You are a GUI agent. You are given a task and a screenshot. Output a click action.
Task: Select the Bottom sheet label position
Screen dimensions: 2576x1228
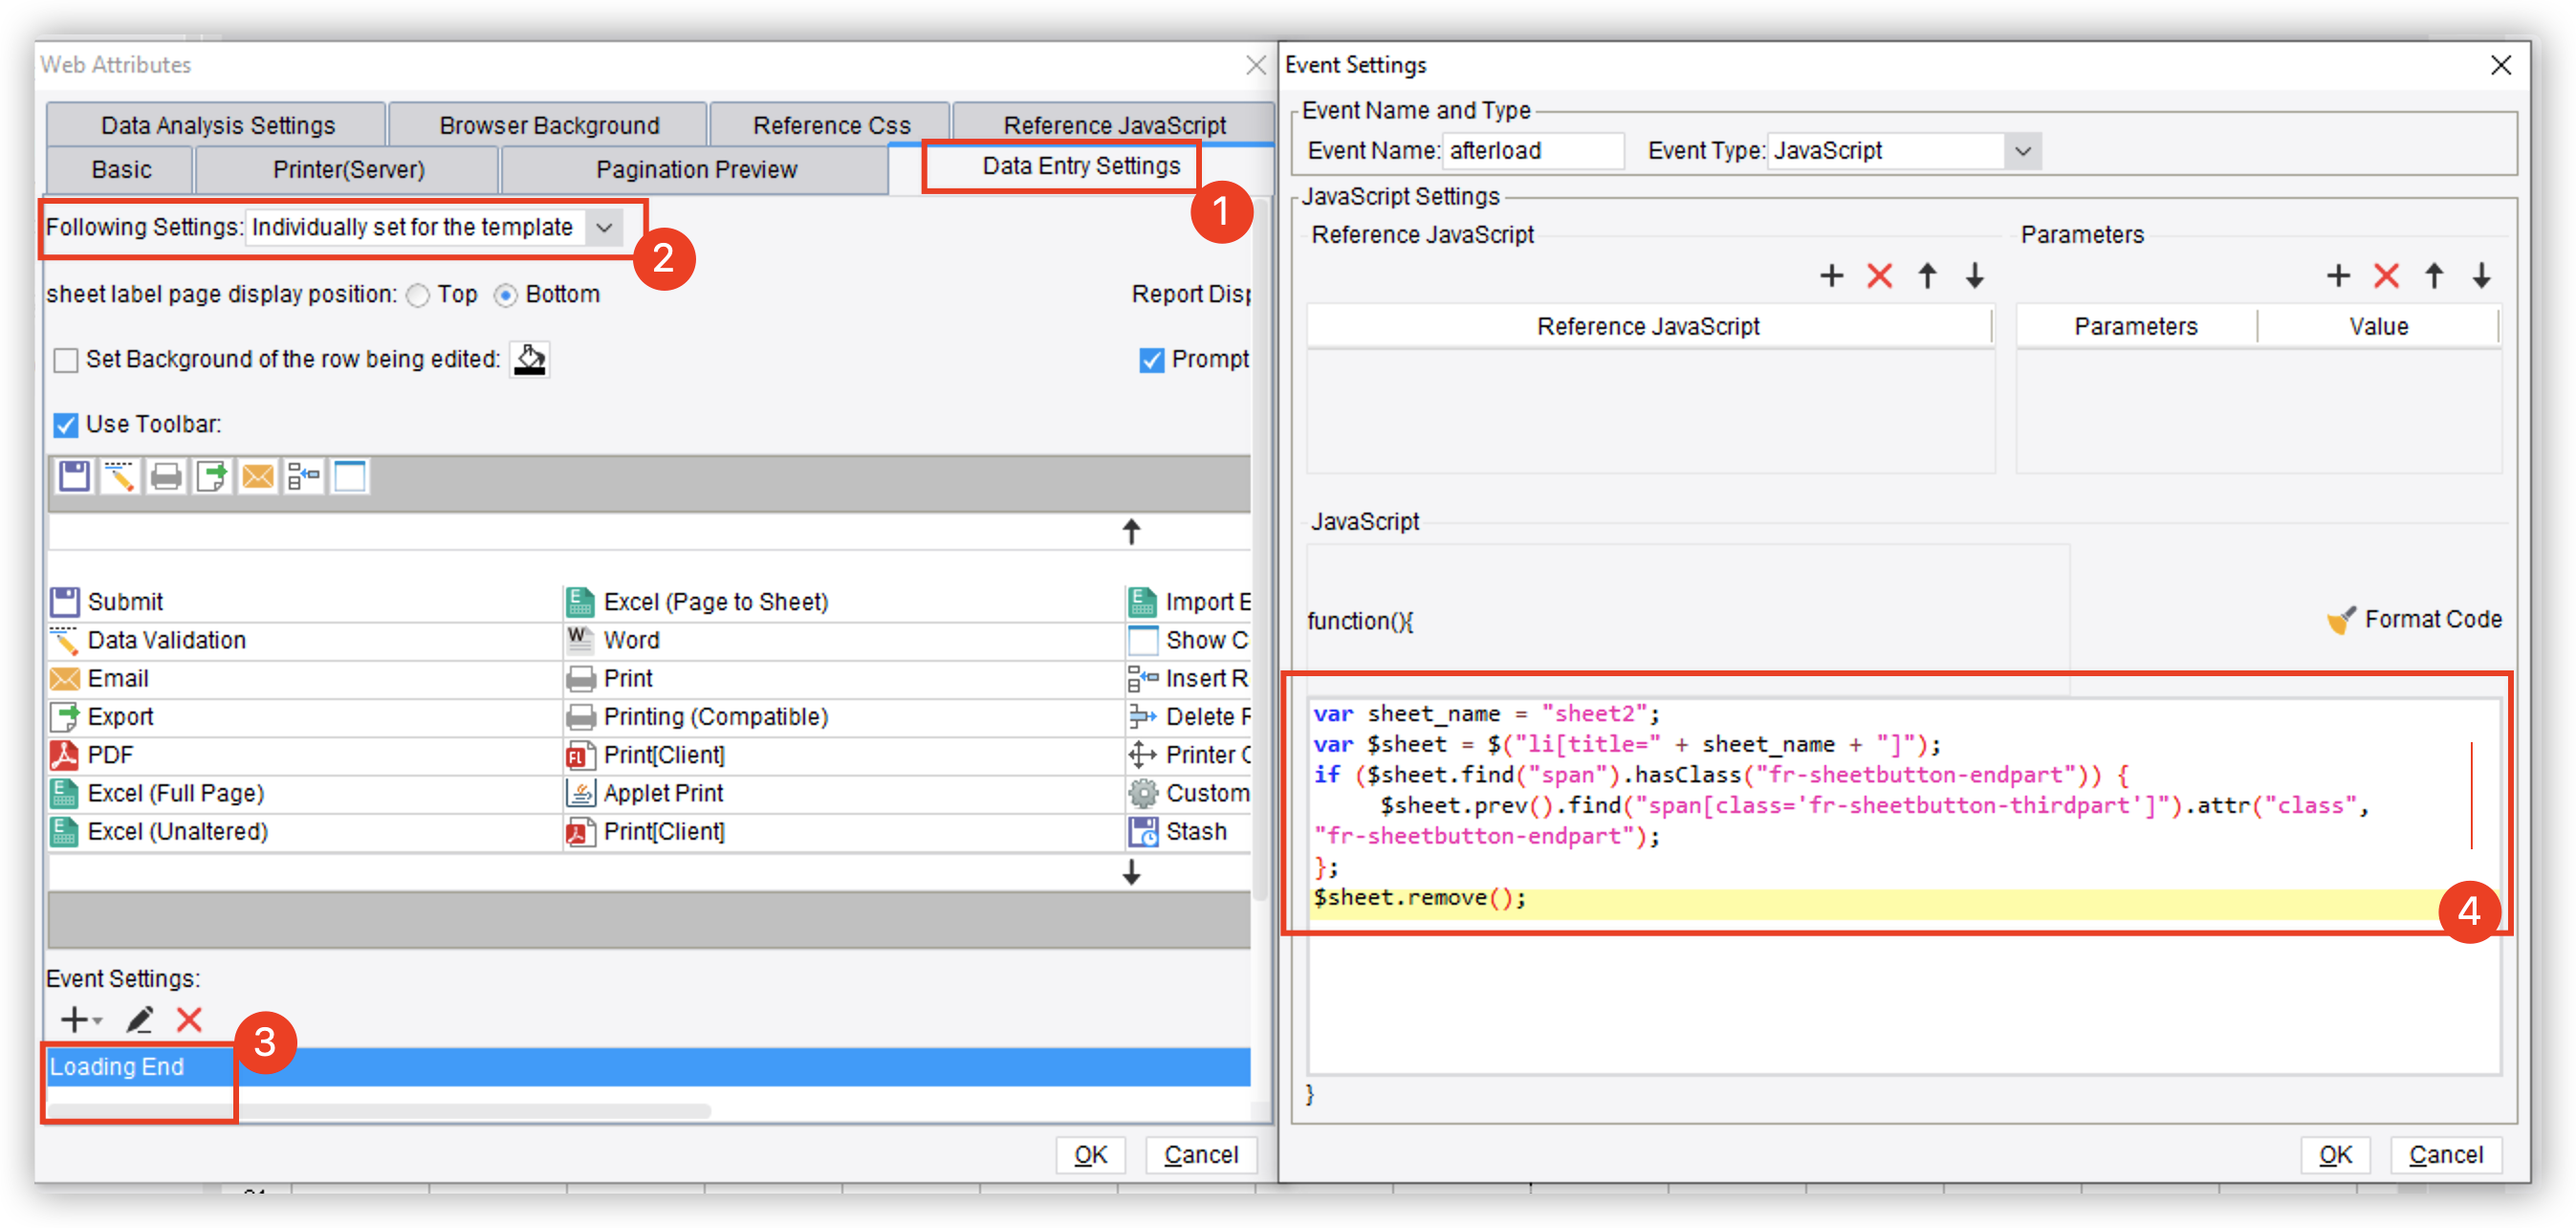tap(506, 295)
